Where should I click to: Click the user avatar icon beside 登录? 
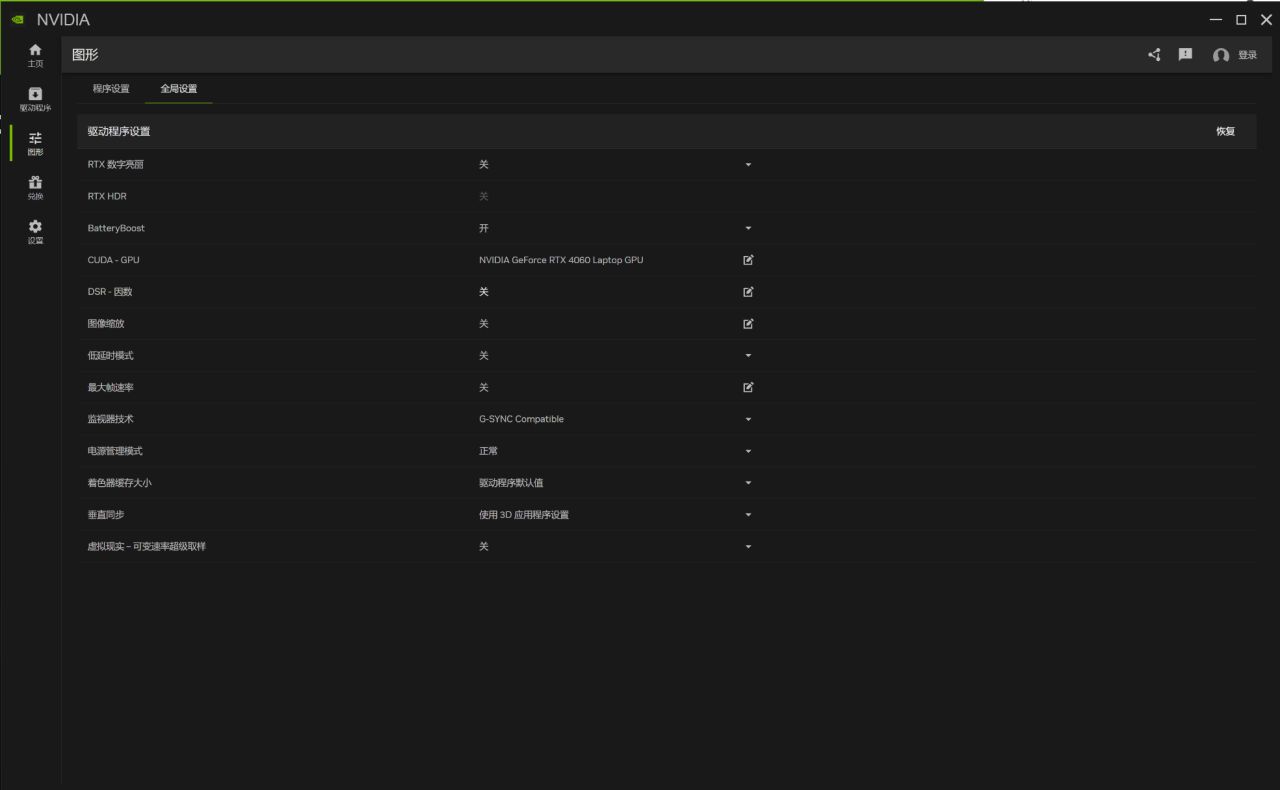pyautogui.click(x=1220, y=56)
